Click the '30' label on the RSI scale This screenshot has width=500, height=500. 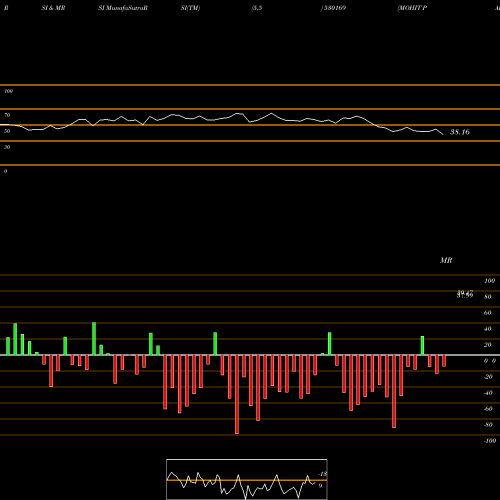7,147
